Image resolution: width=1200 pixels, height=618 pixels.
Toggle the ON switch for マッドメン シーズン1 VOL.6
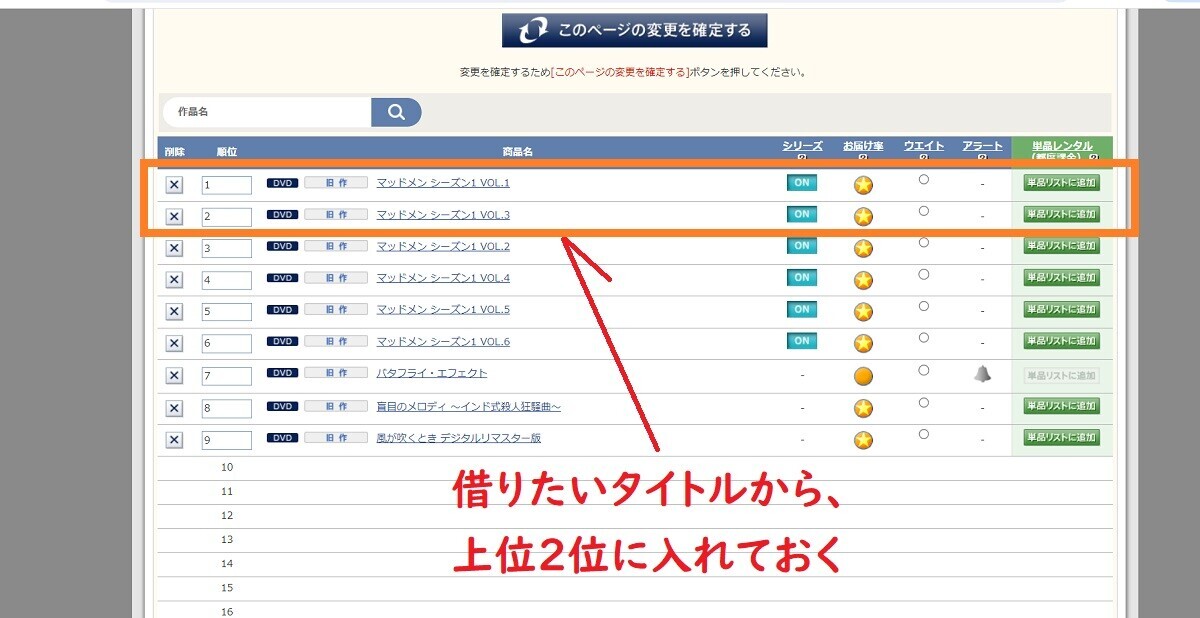click(800, 341)
